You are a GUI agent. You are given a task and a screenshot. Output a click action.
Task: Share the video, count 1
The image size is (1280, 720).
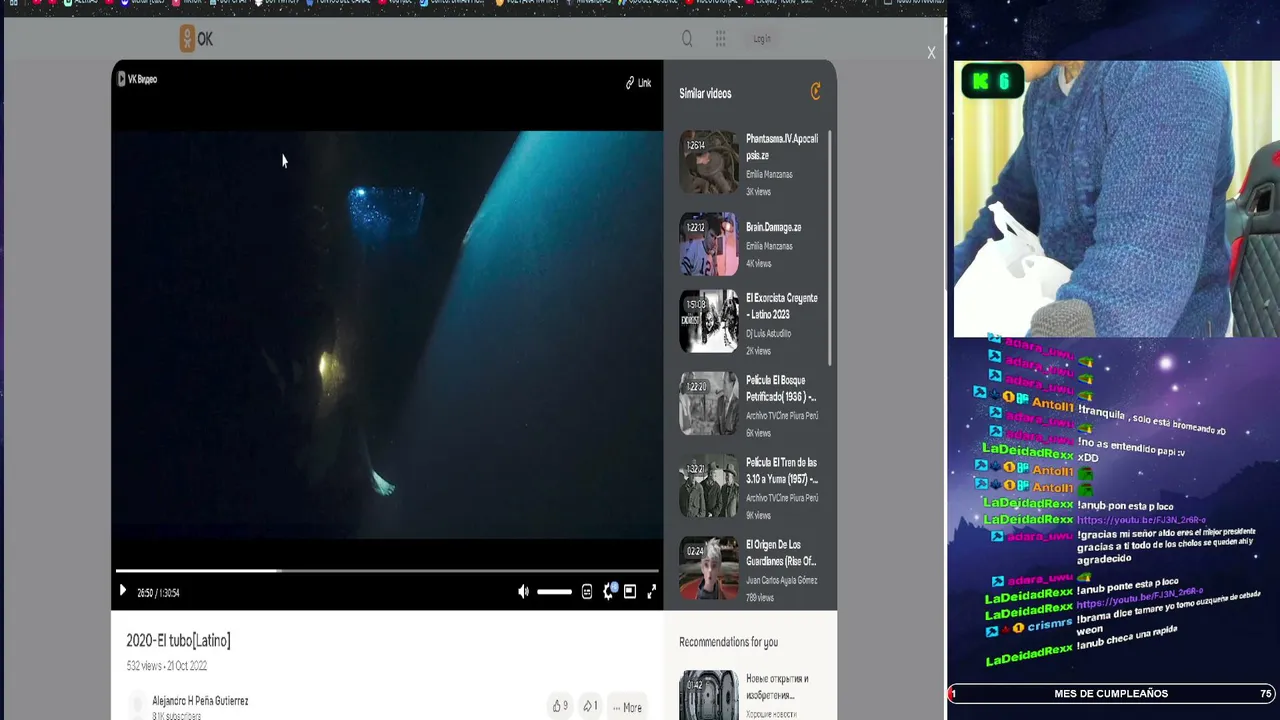[x=590, y=706]
